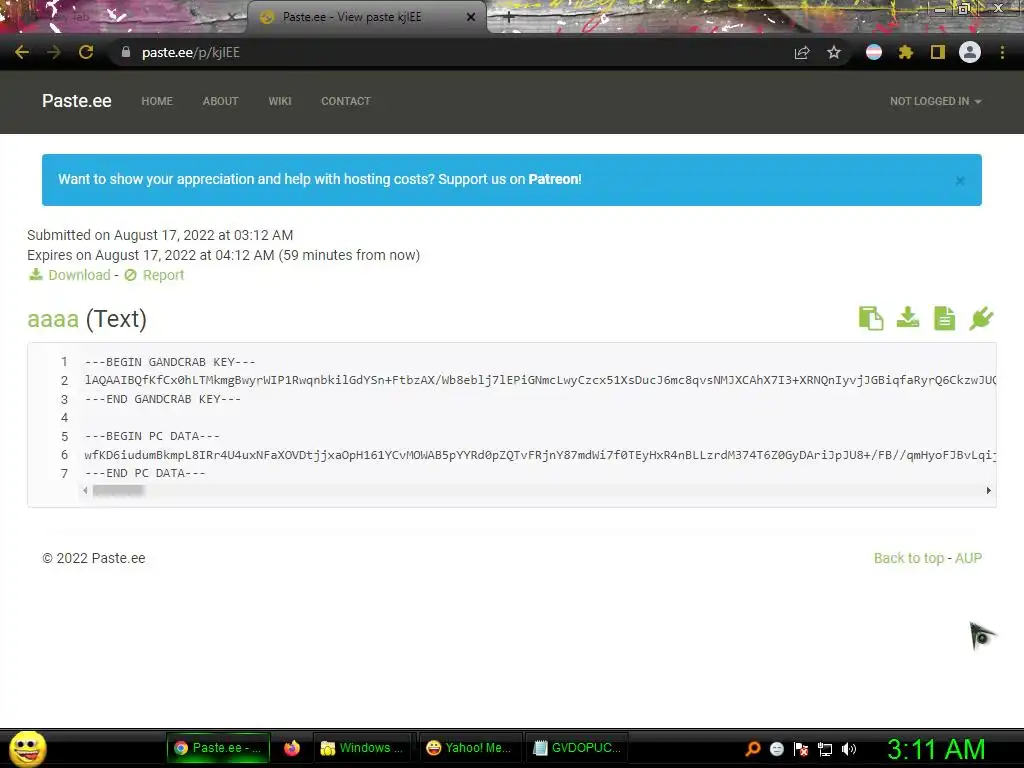The width and height of the screenshot is (1024, 768).
Task: Click the Paste.ee site logo
Action: 76,101
